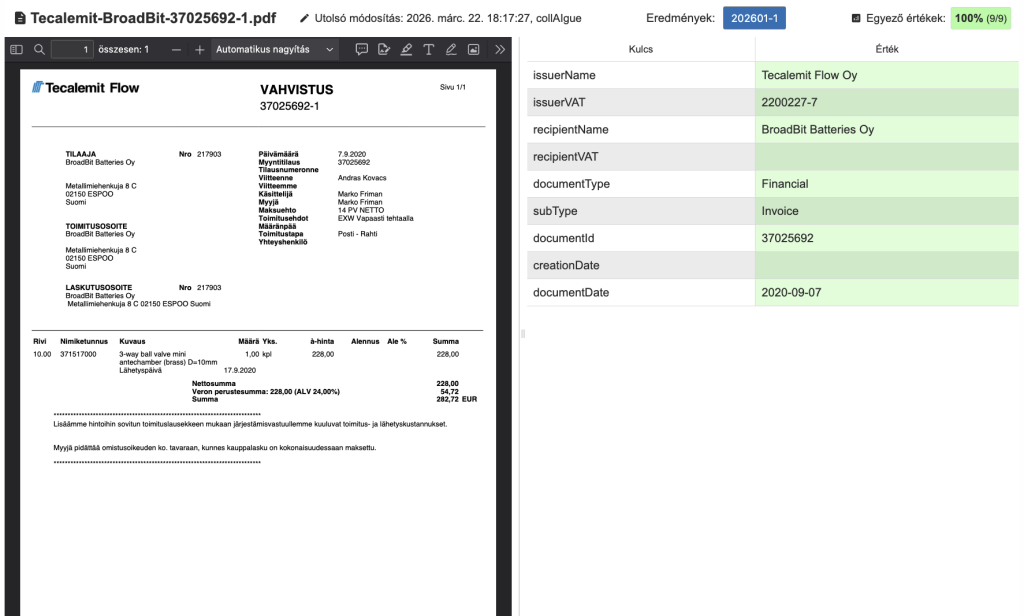Click the 37025692-1 number under VAHVISTUS

289,106
